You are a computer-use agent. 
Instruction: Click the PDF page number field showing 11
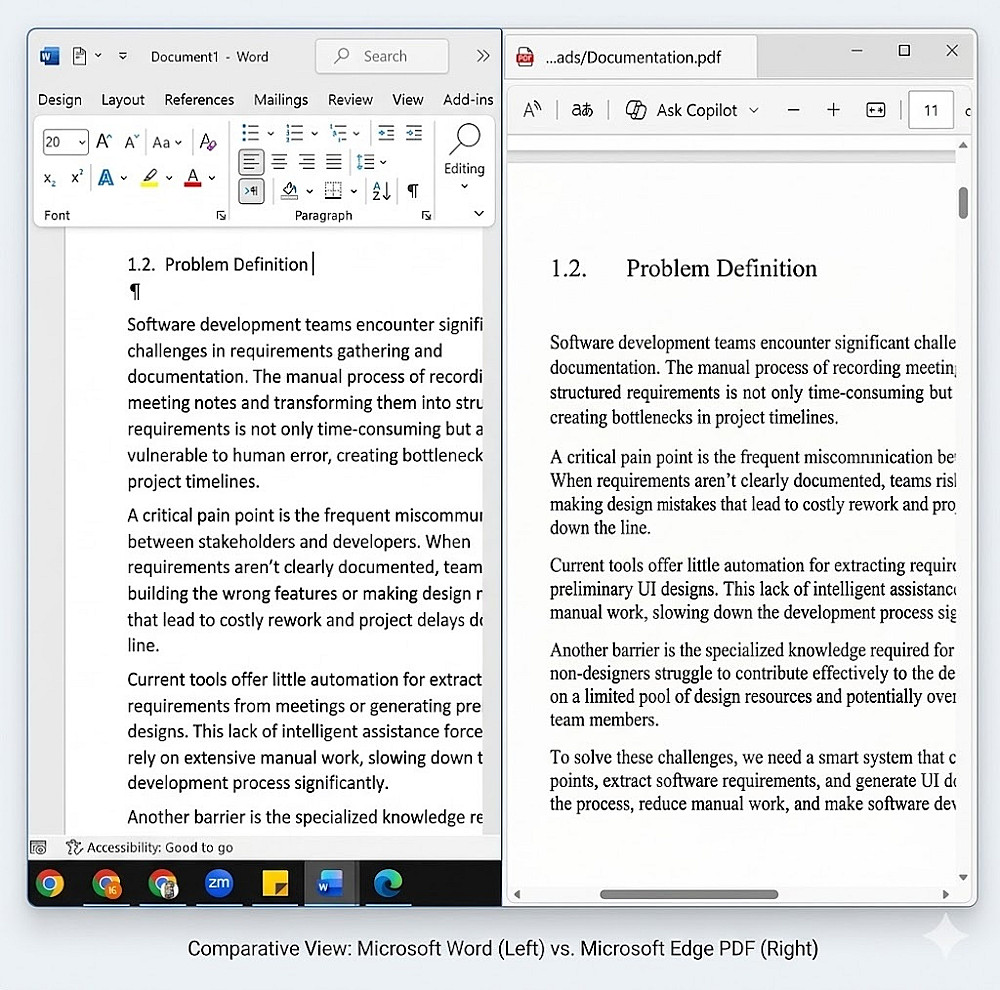tap(930, 110)
